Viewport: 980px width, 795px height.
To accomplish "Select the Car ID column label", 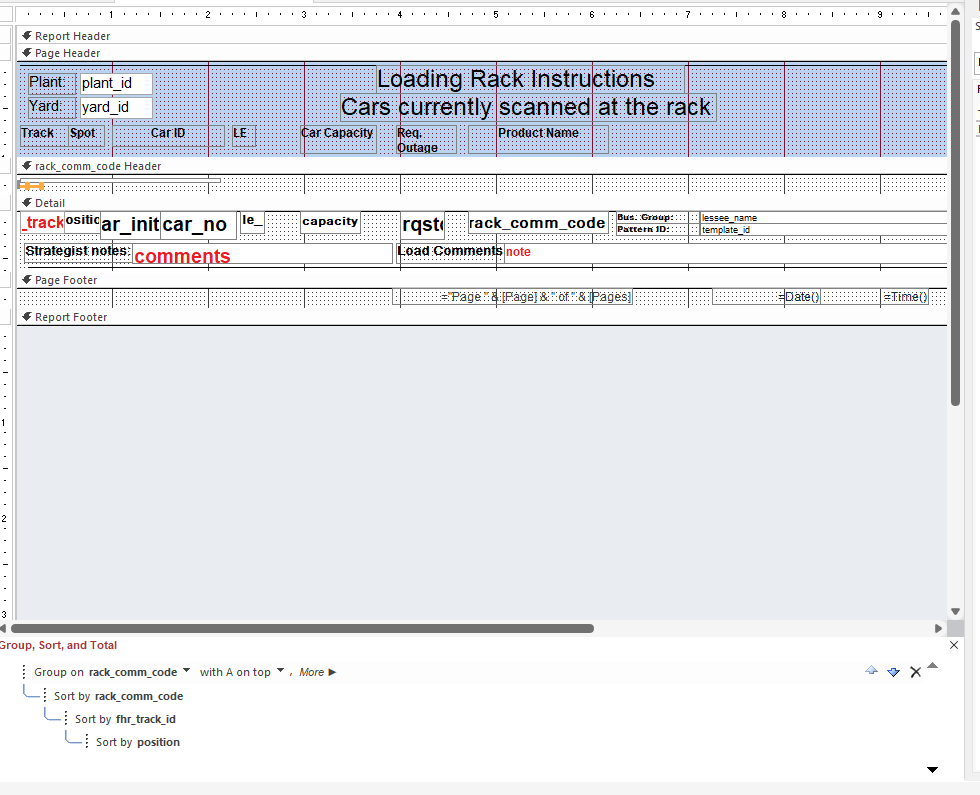I will click(168, 134).
